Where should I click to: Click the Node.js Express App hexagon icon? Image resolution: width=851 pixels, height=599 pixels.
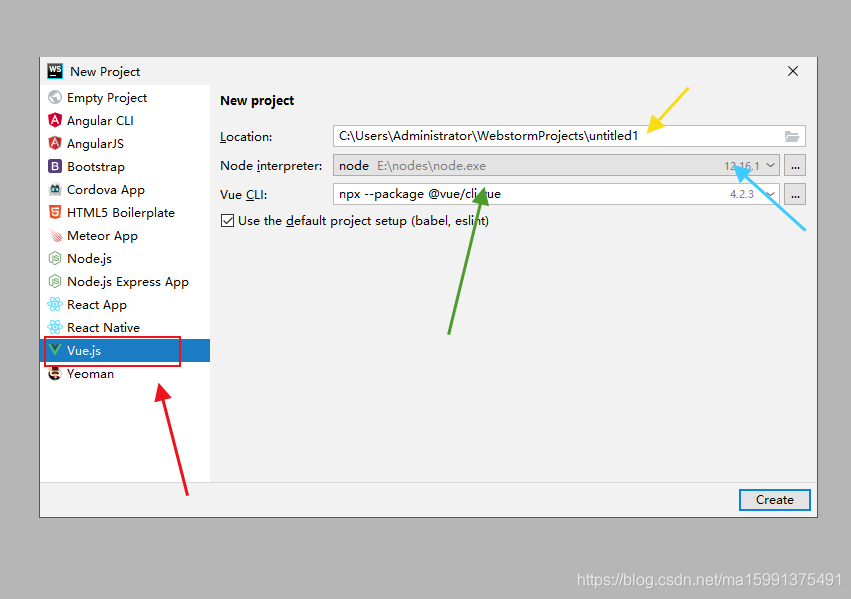coord(55,281)
